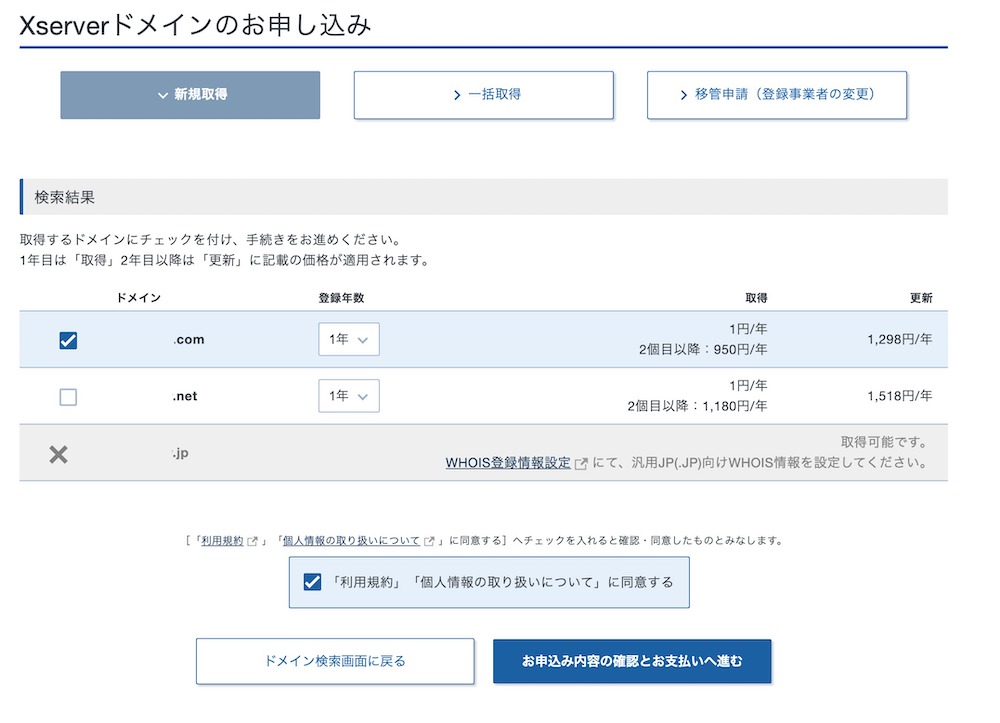1000x723 pixels.
Task: Open the 個人情報の取り扱いについて link
Action: 351,541
